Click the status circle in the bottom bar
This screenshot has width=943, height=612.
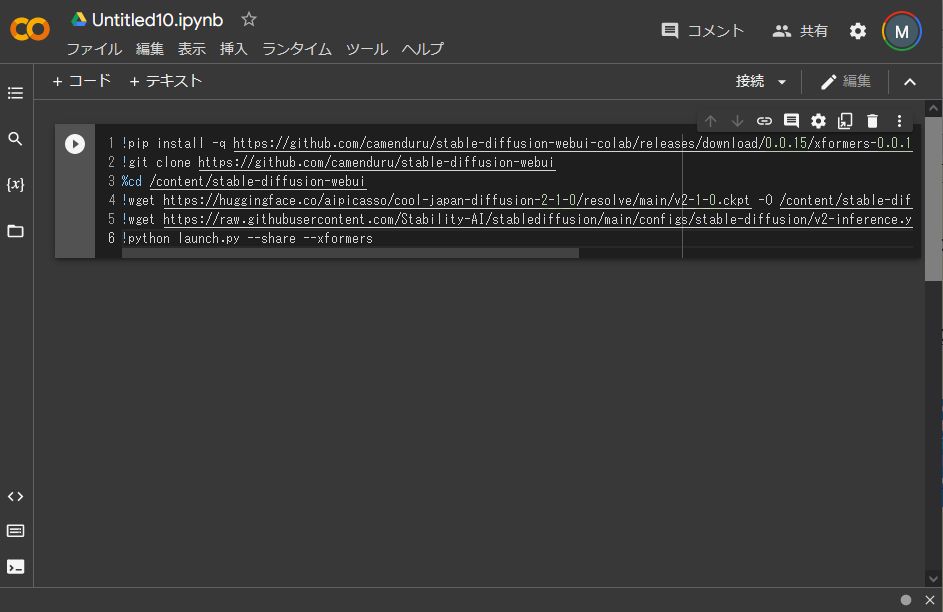point(906,600)
